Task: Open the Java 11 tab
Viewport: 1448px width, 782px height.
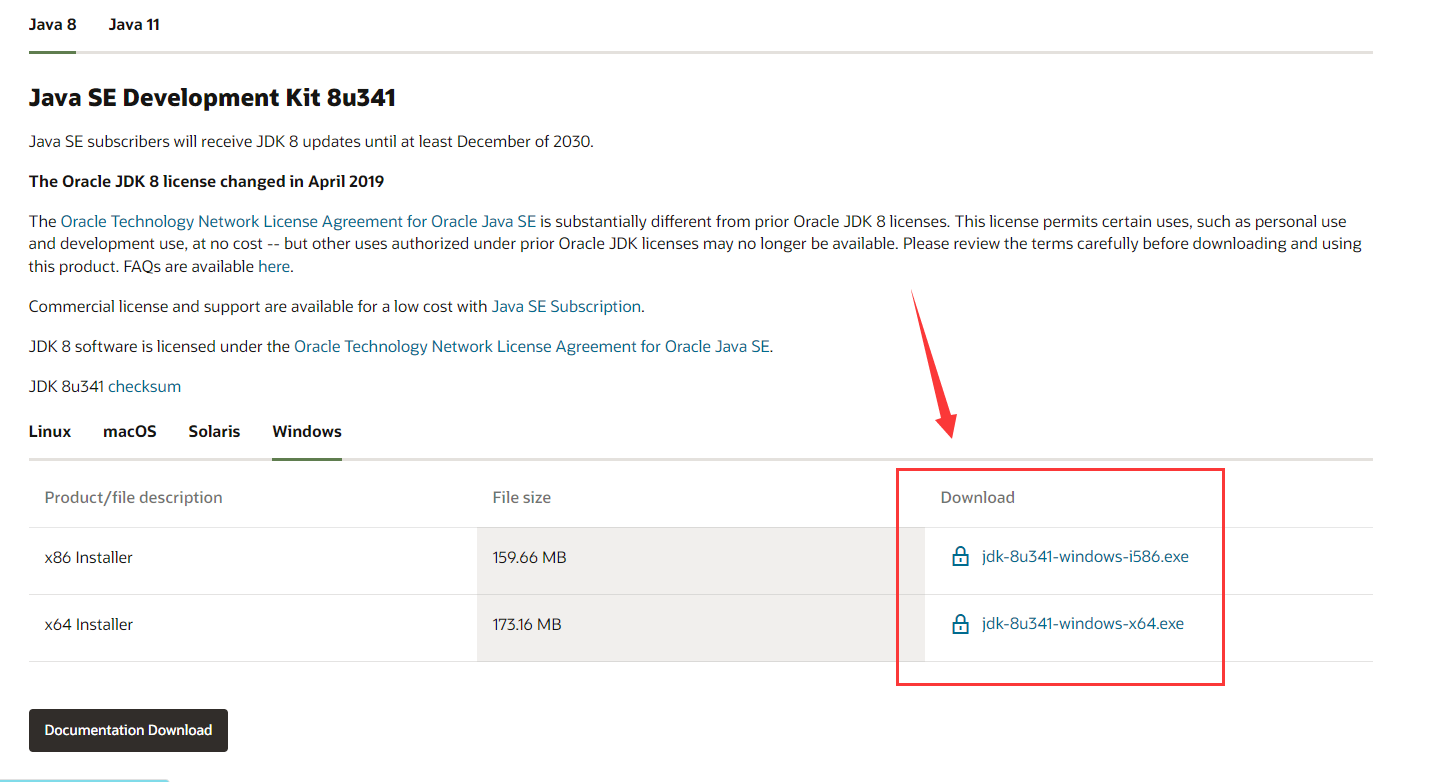Action: pos(134,24)
